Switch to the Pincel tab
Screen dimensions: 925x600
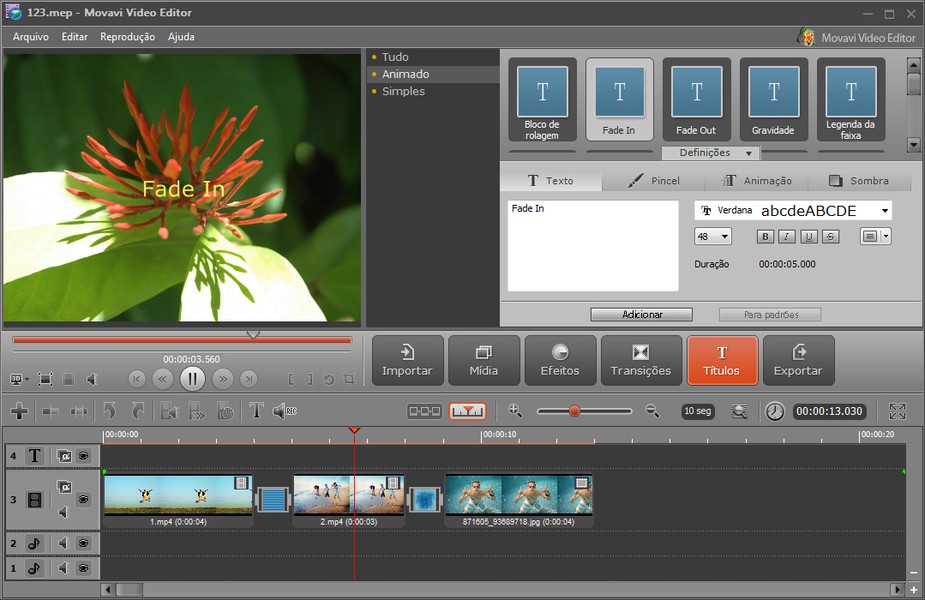[x=654, y=181]
